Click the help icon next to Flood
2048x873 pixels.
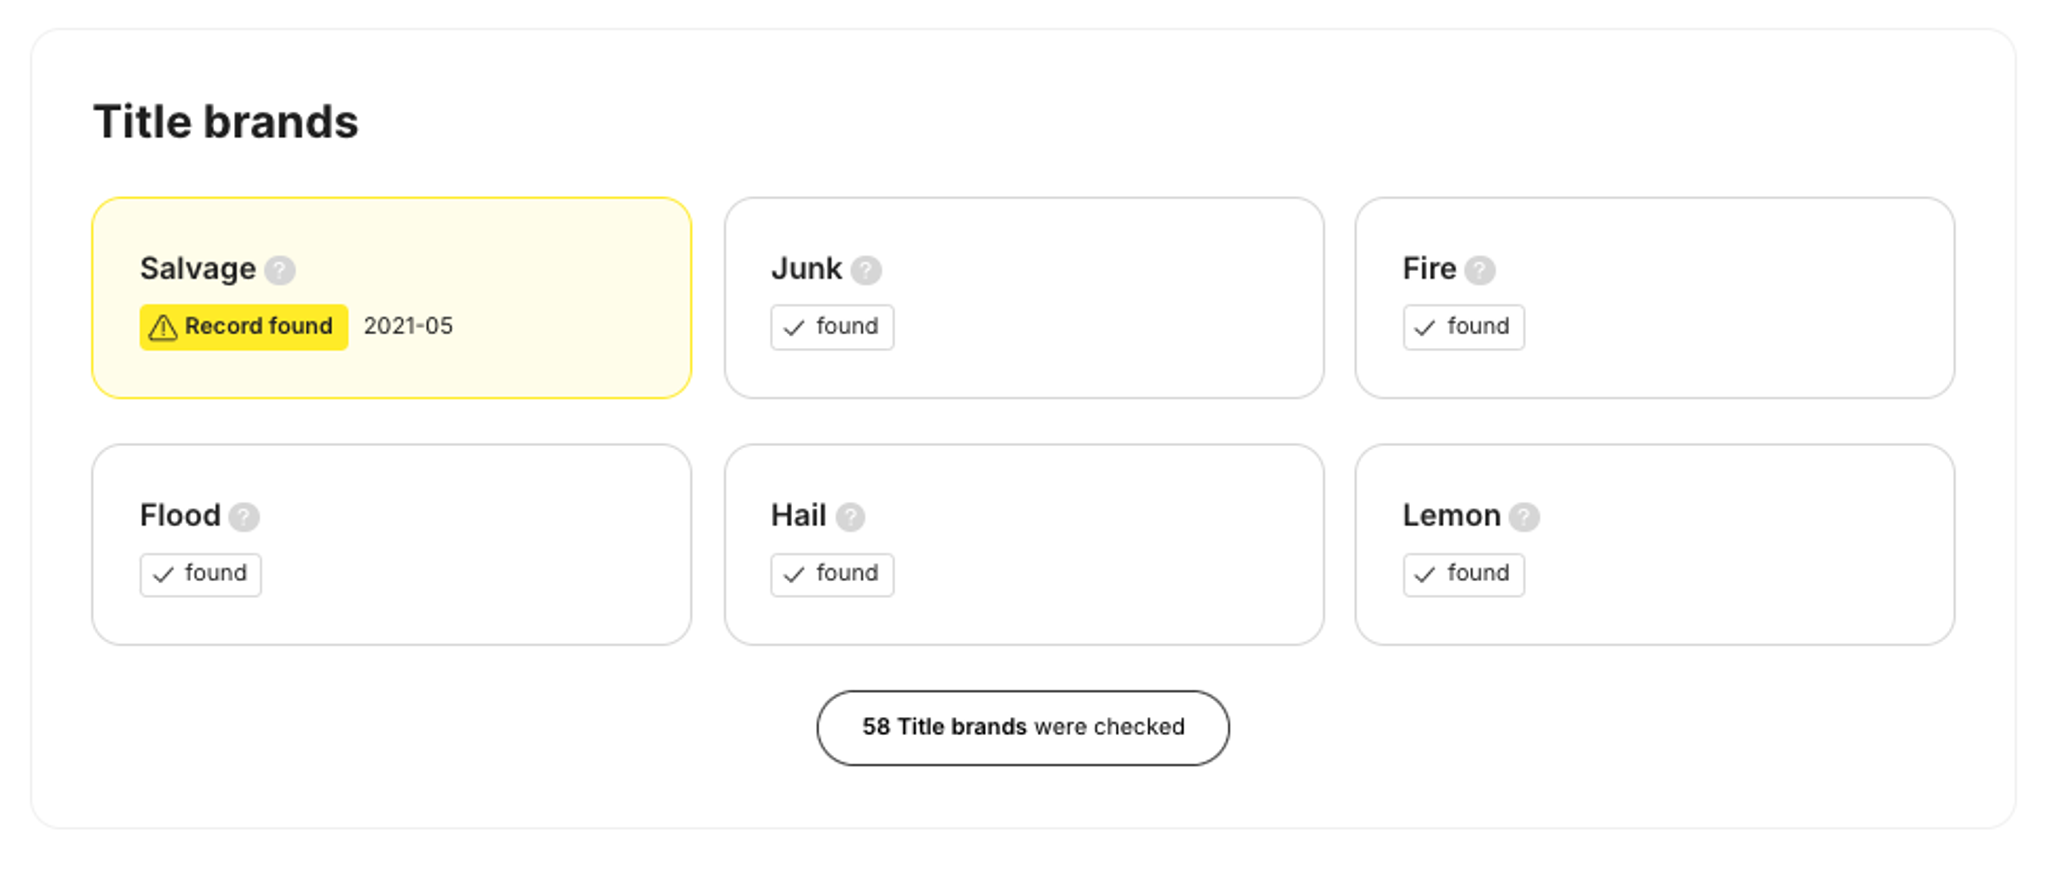pyautogui.click(x=244, y=517)
